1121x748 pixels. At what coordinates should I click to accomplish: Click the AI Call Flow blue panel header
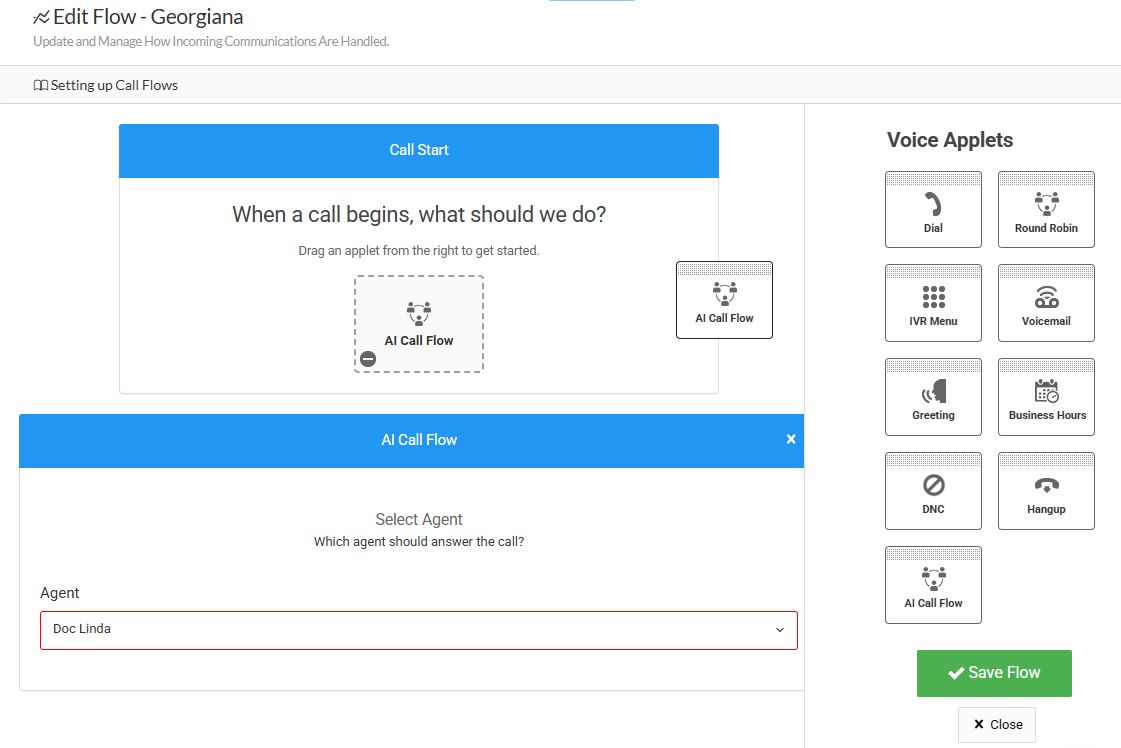[419, 440]
